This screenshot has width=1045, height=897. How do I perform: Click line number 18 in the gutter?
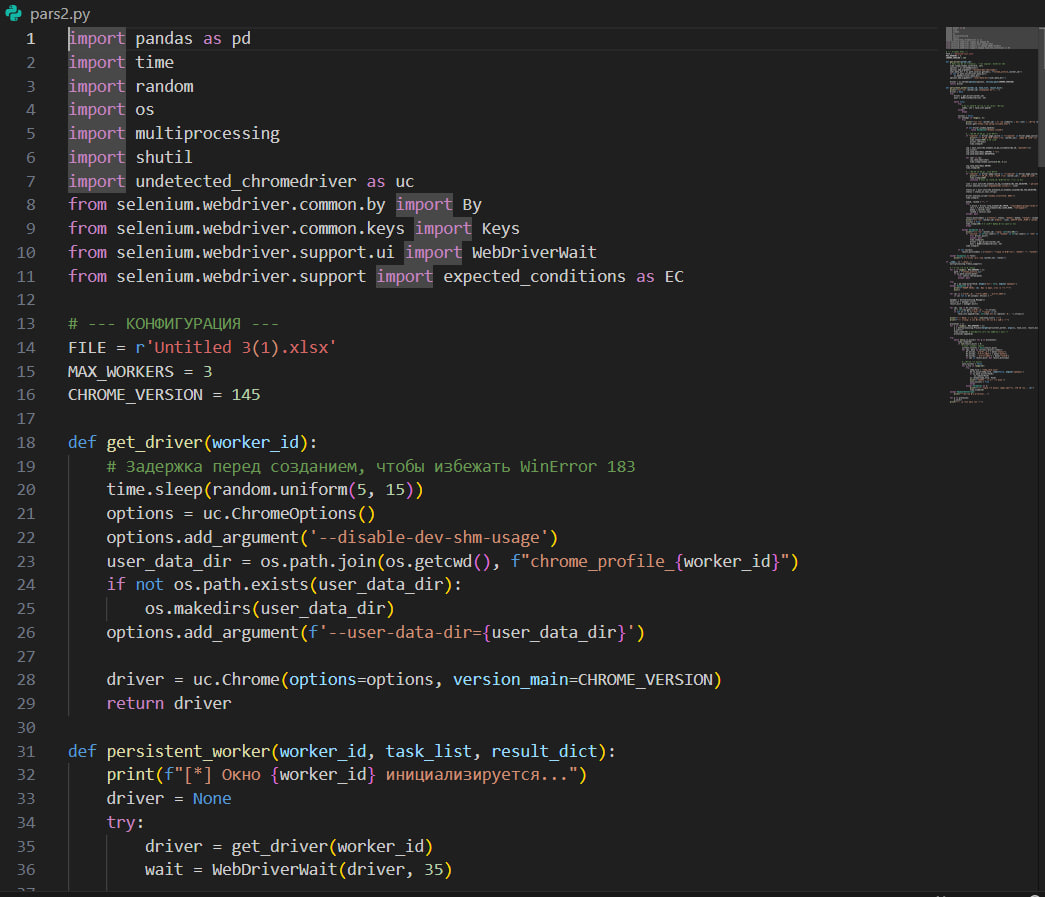[x=26, y=443]
